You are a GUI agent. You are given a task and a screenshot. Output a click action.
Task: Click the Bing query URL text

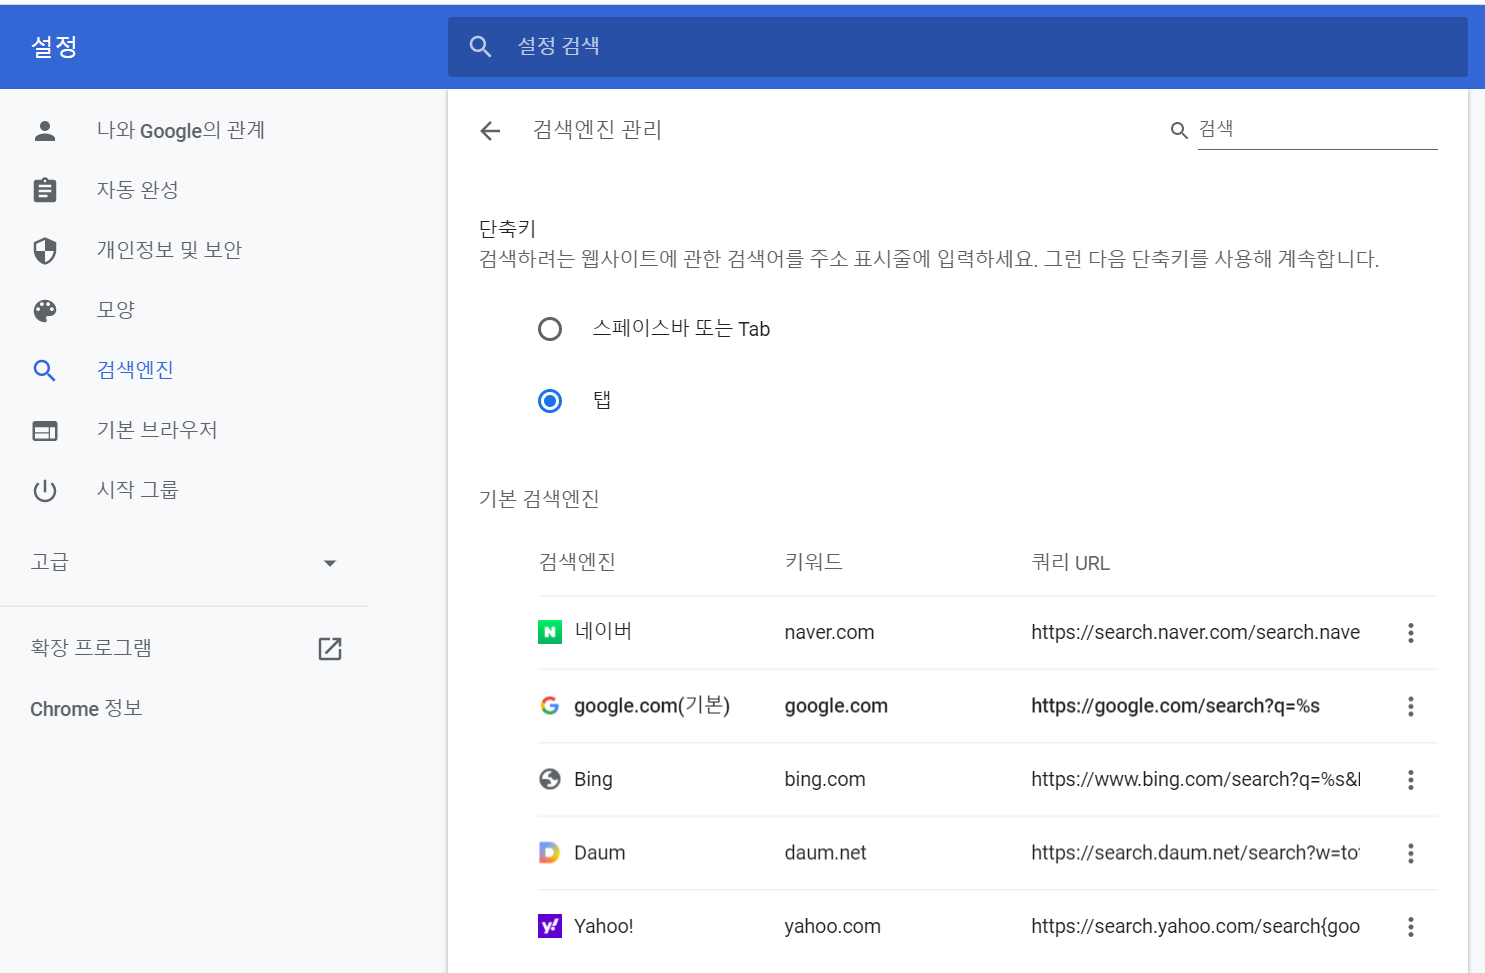coord(1195,779)
